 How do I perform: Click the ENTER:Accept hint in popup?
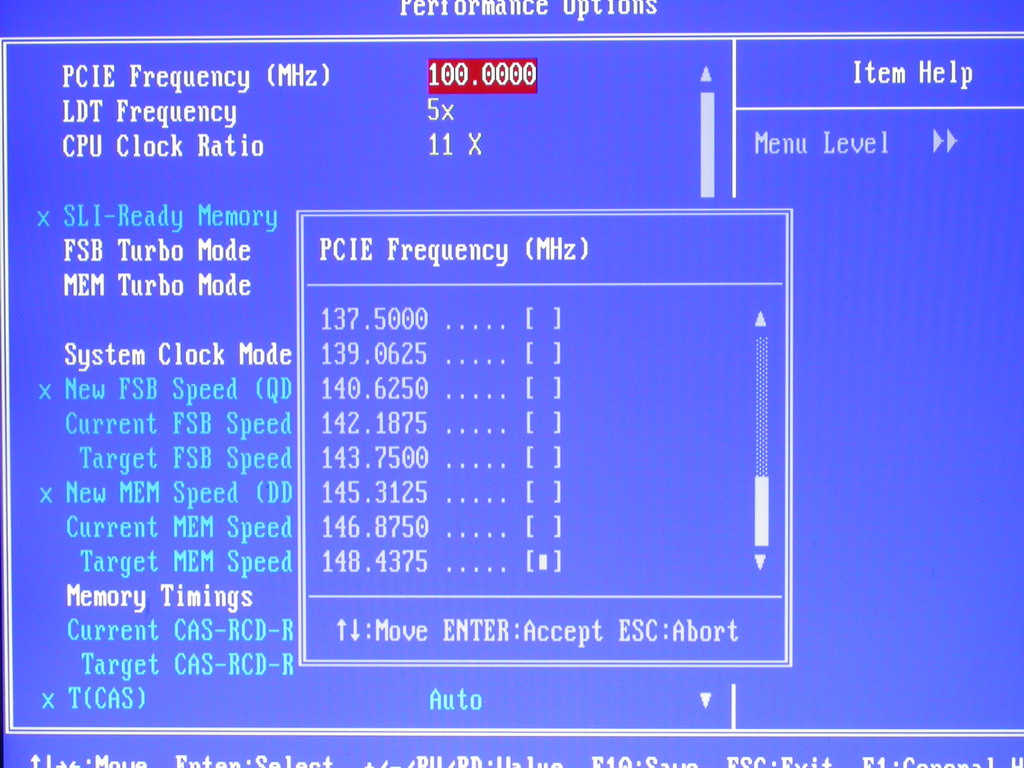pyautogui.click(x=523, y=632)
